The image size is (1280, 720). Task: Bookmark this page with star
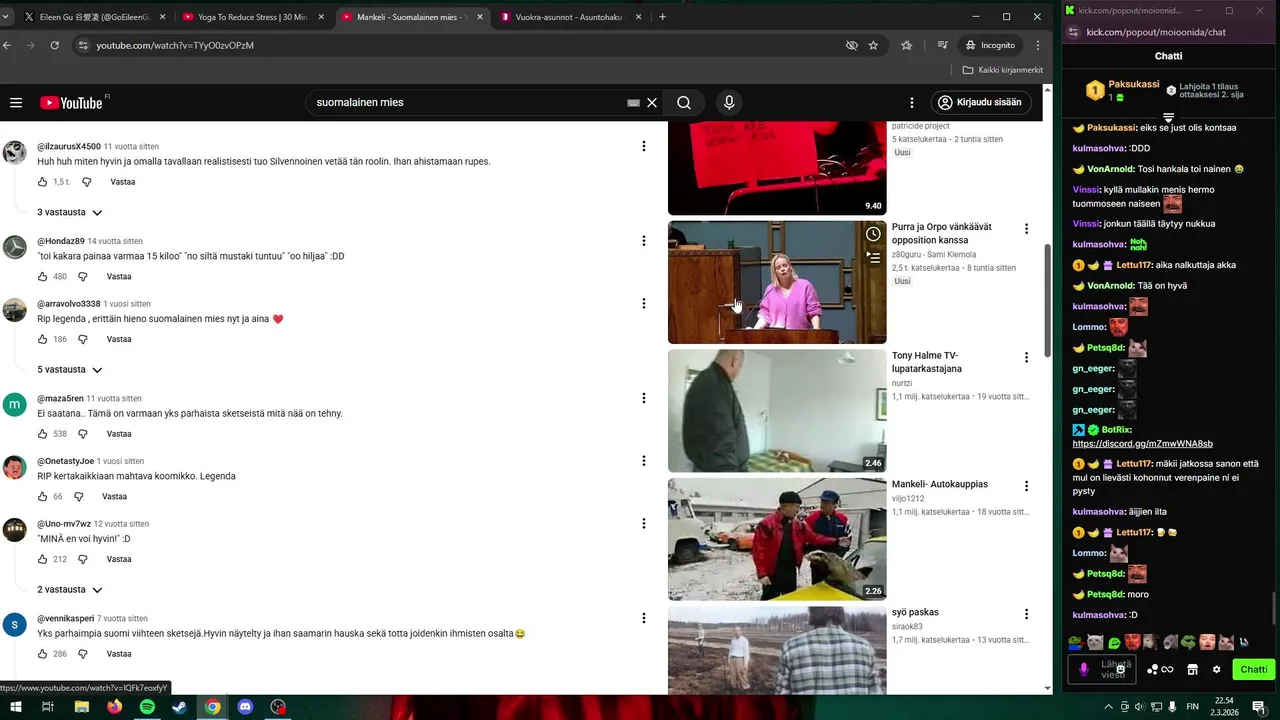[x=873, y=45]
